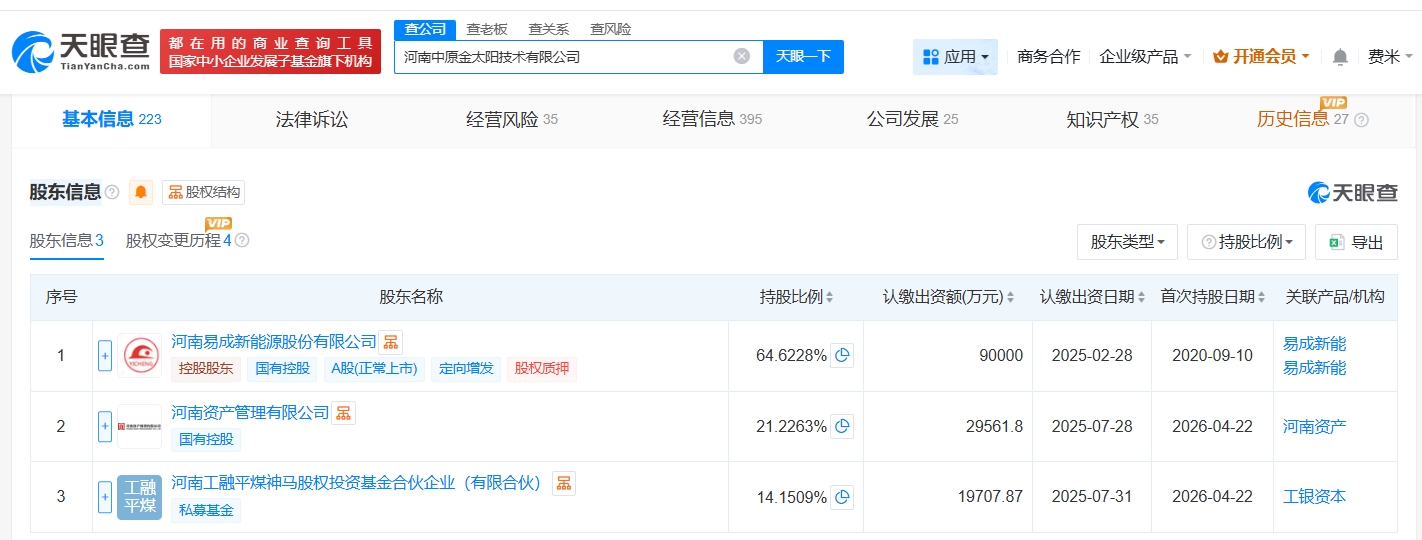Open the 应用 dropdown menu
The image size is (1422, 540).
[x=955, y=57]
